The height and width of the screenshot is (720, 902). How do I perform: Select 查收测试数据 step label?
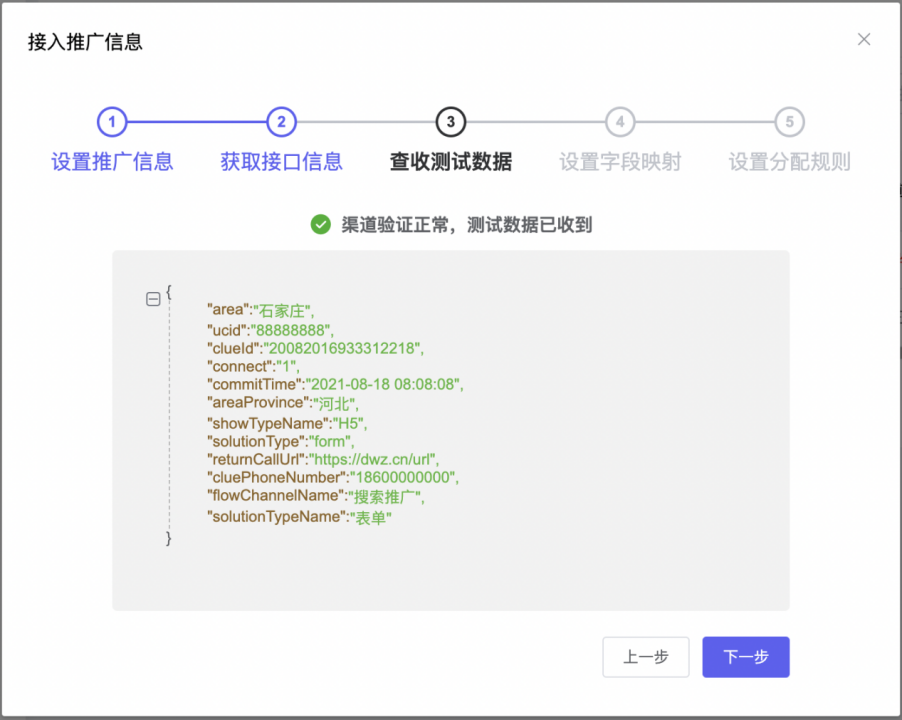[x=450, y=162]
